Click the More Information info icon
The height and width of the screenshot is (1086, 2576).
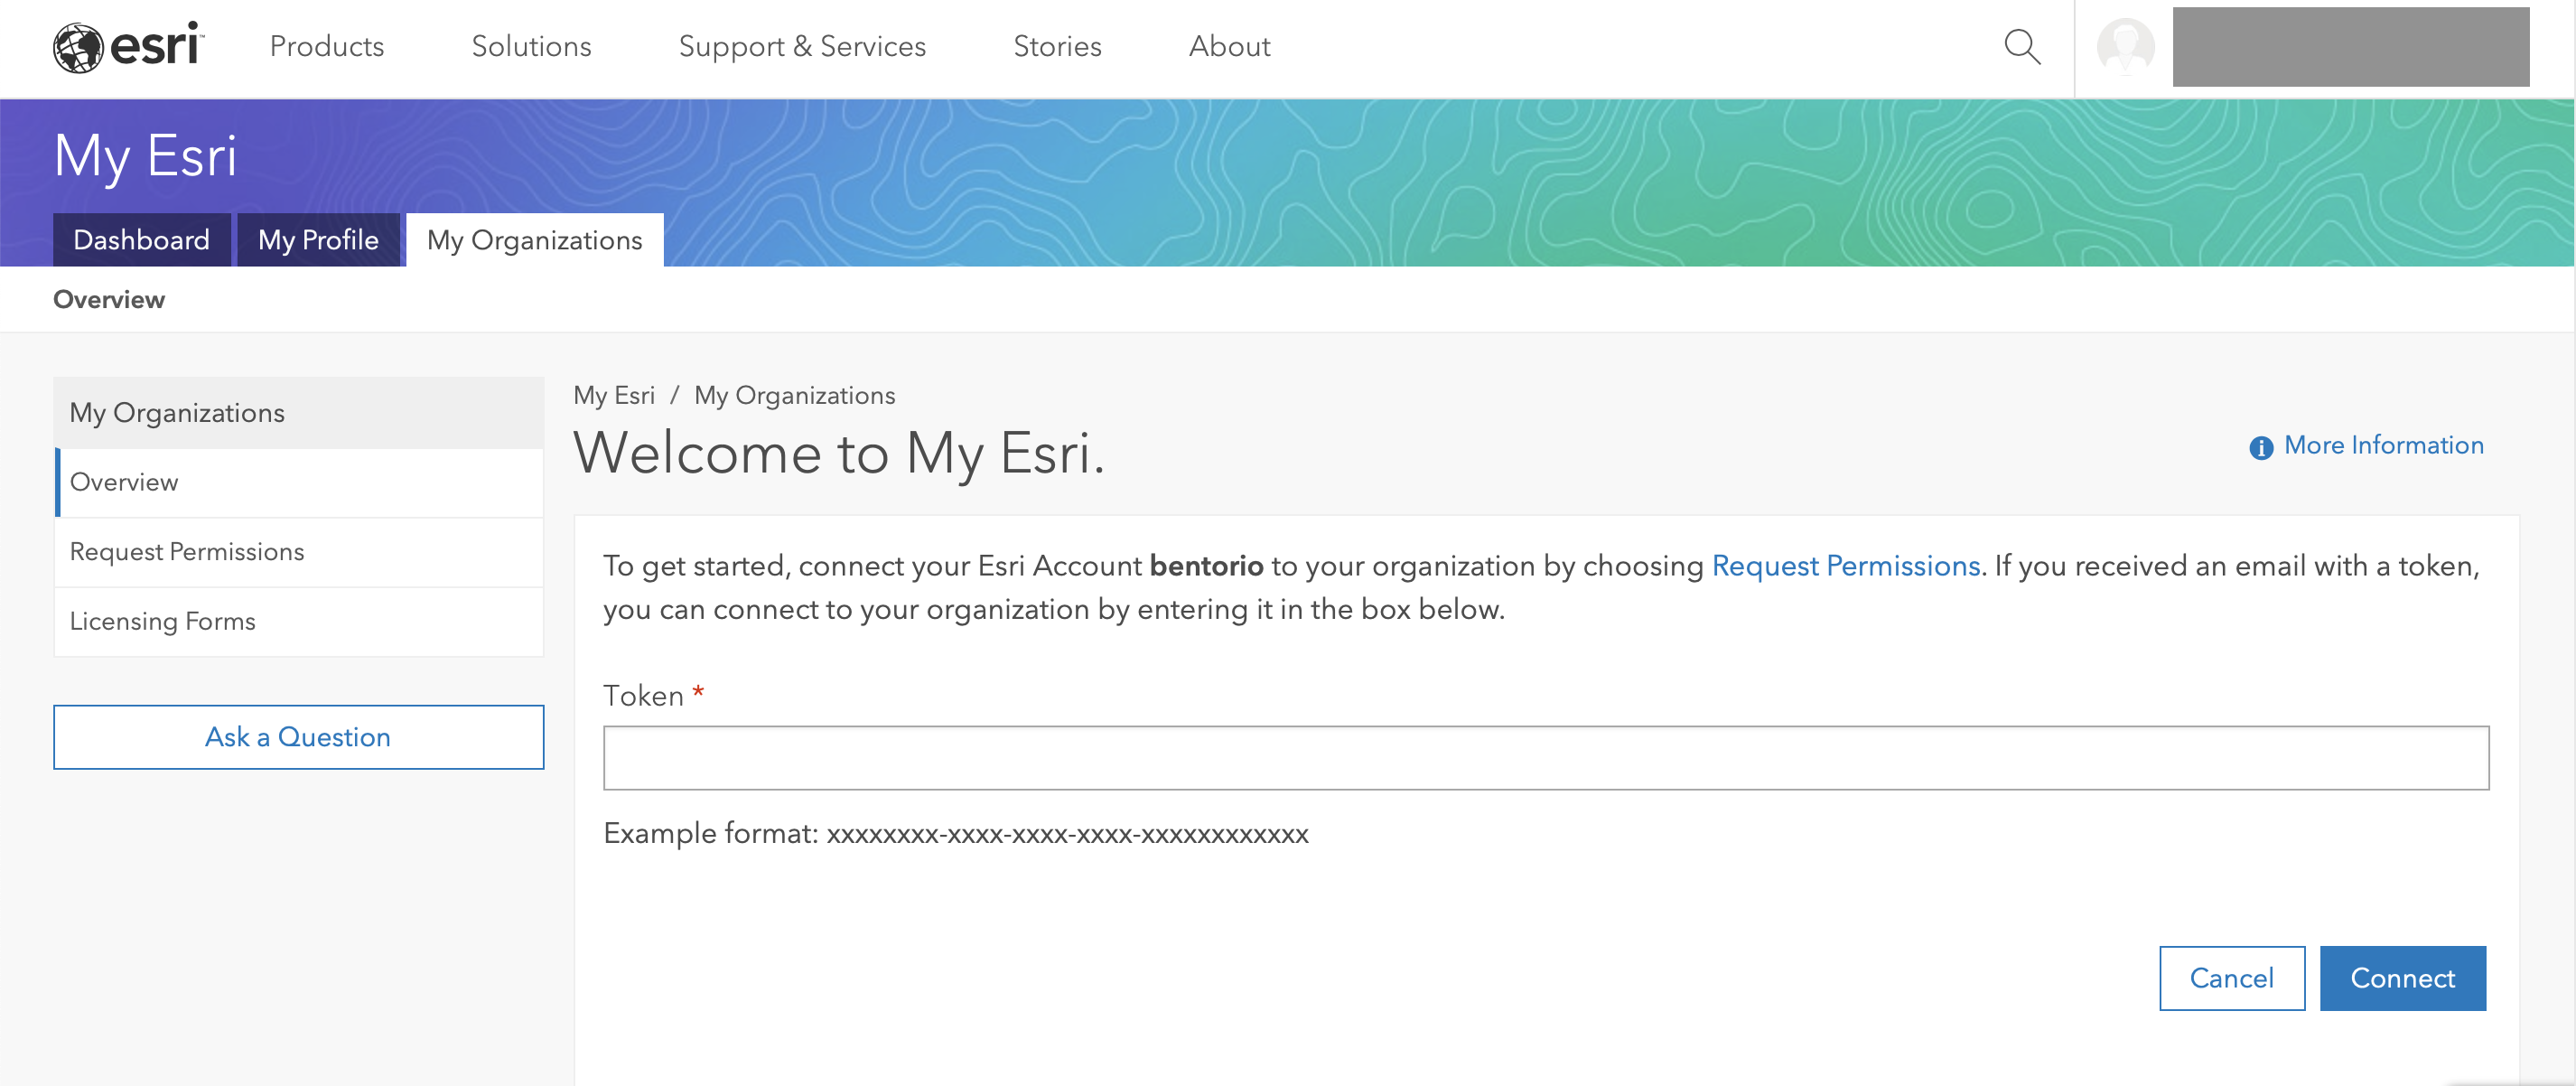(2260, 447)
